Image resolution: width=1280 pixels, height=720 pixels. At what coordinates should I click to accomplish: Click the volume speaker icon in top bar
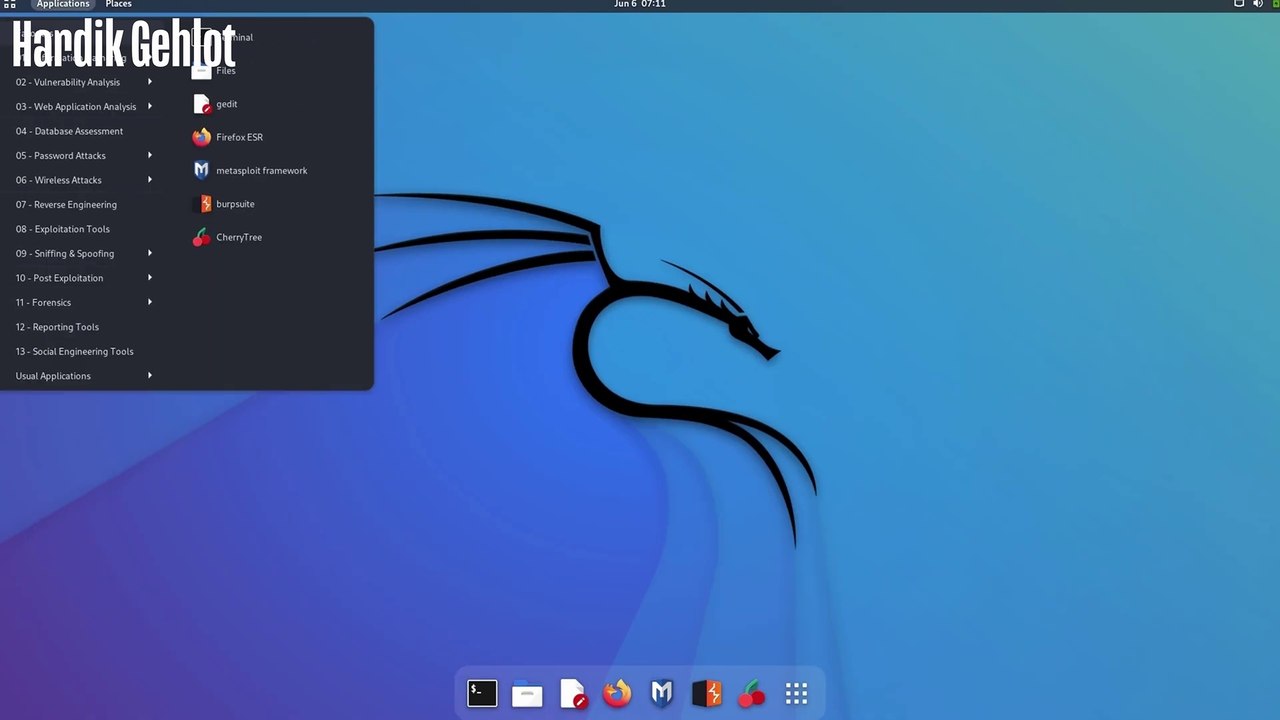tap(1258, 4)
